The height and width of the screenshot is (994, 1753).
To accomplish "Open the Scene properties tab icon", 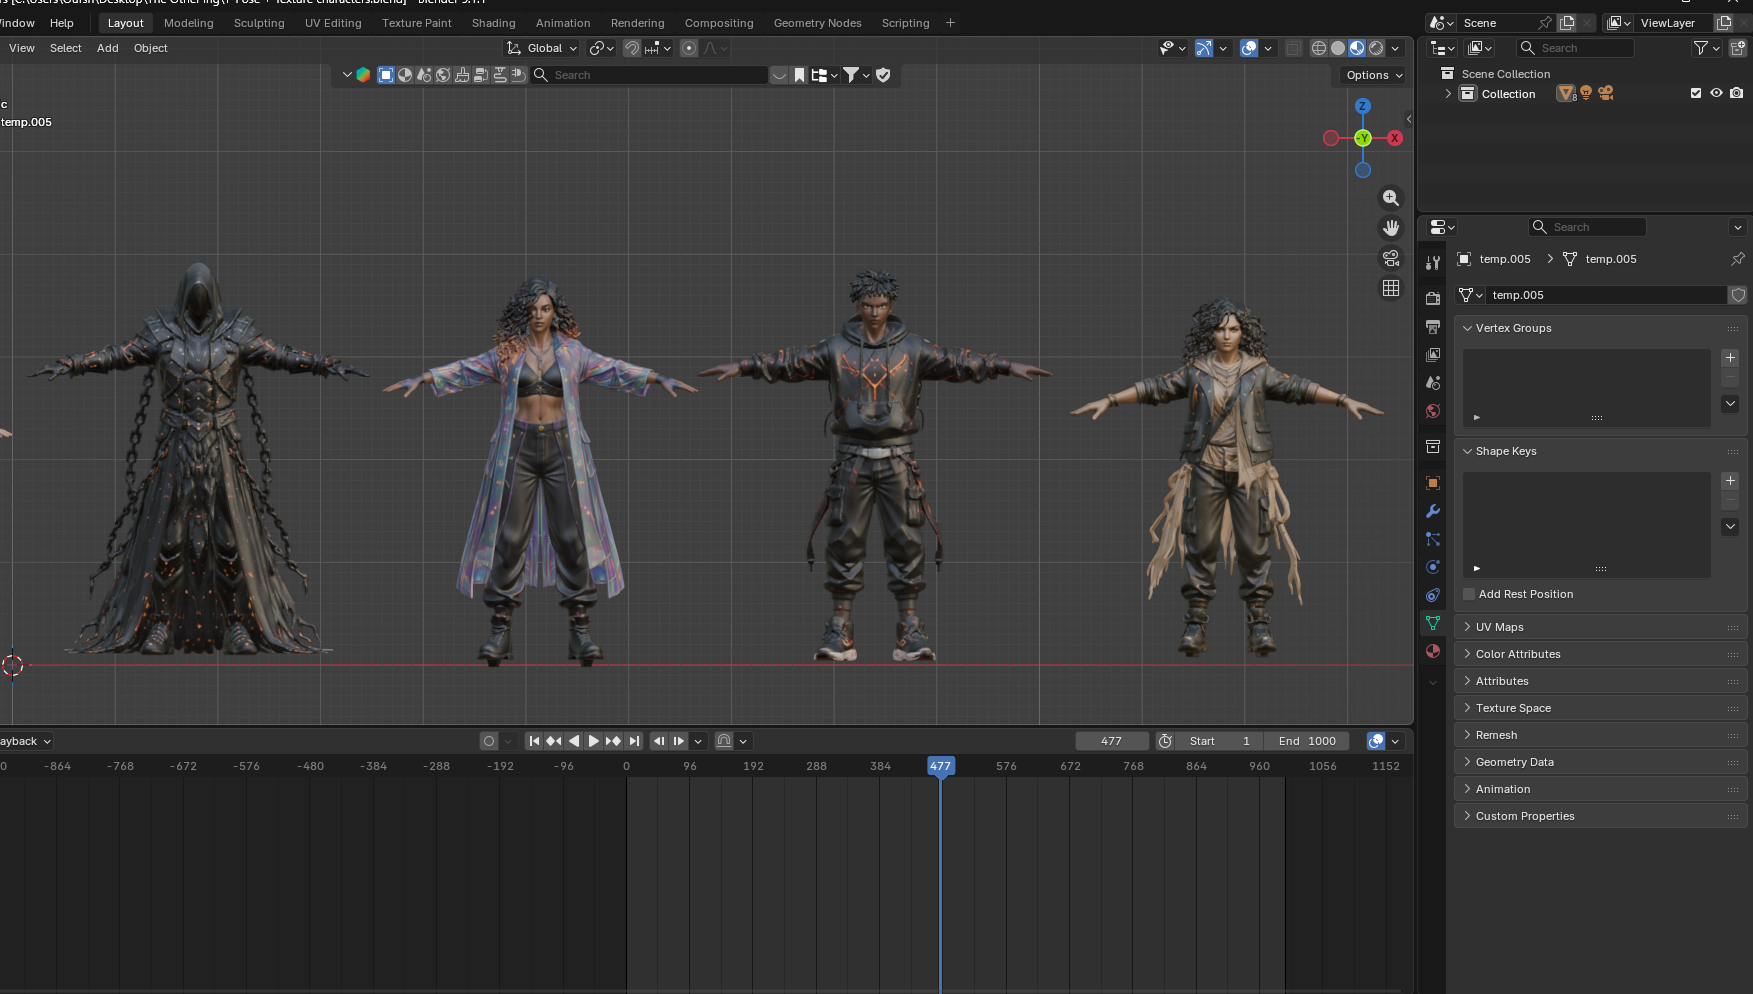I will click(1433, 383).
